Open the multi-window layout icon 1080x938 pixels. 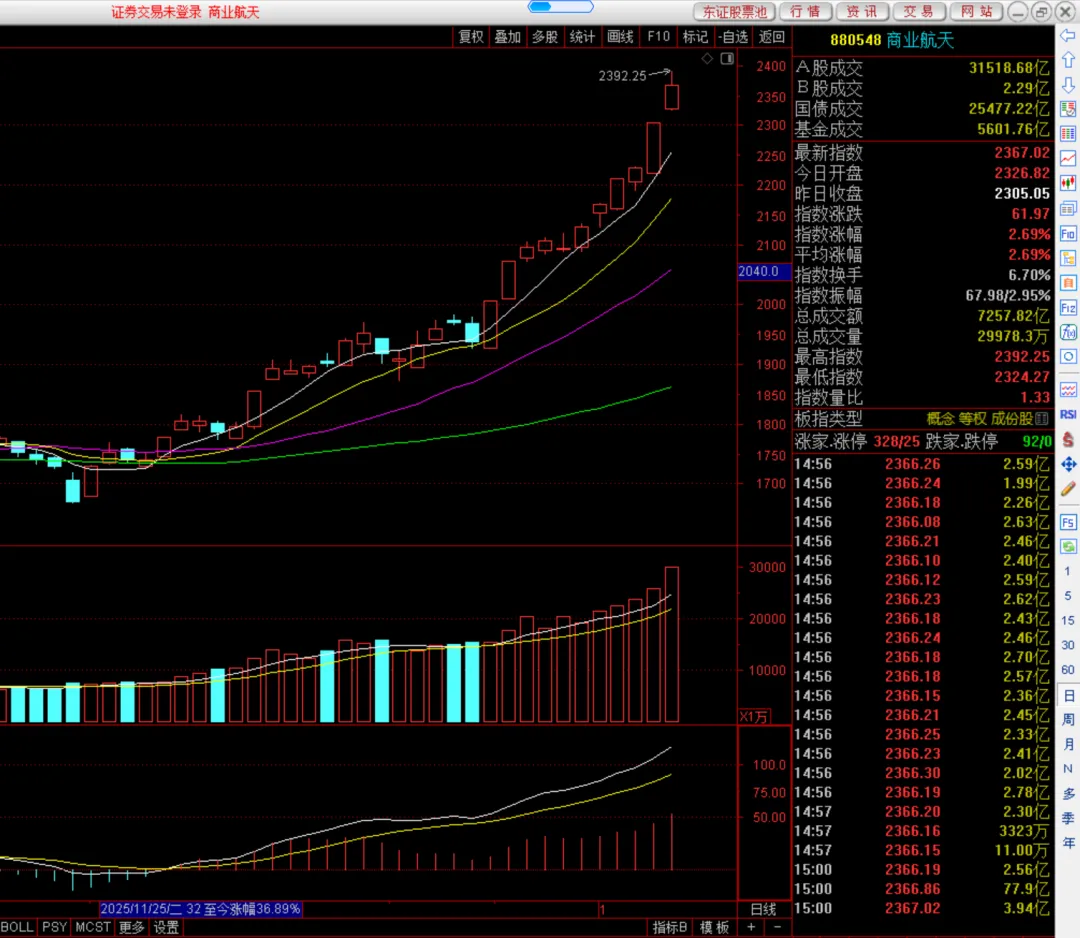[x=1068, y=209]
